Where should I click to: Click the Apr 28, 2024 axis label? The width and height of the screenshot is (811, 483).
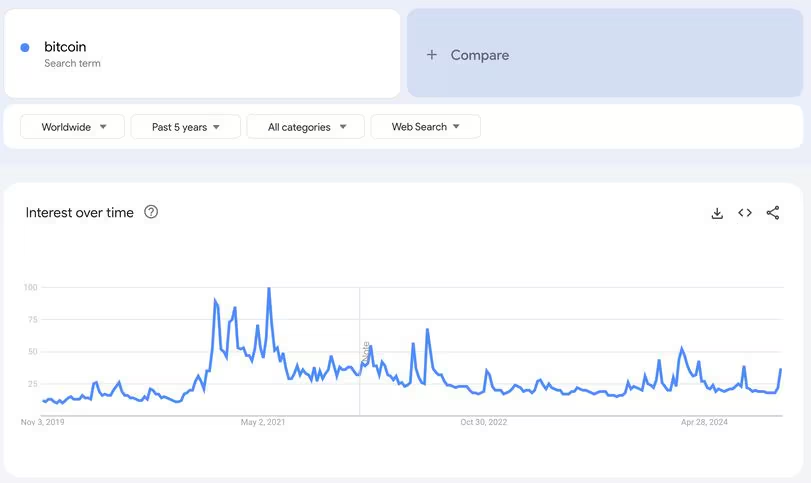click(x=704, y=422)
